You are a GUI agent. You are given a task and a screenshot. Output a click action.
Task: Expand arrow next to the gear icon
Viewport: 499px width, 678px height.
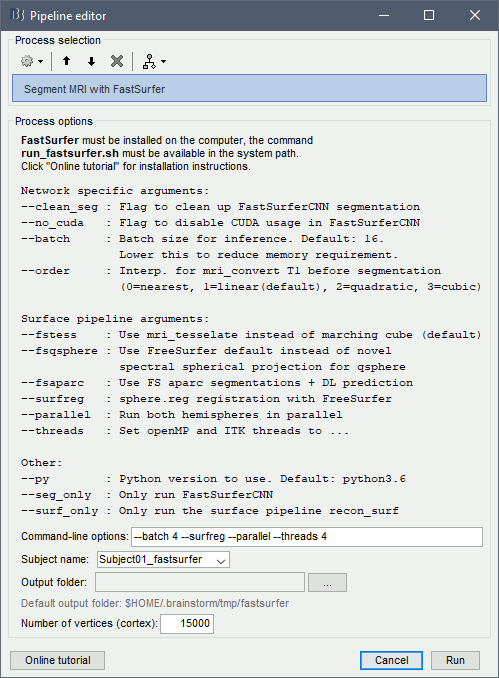tap(41, 61)
